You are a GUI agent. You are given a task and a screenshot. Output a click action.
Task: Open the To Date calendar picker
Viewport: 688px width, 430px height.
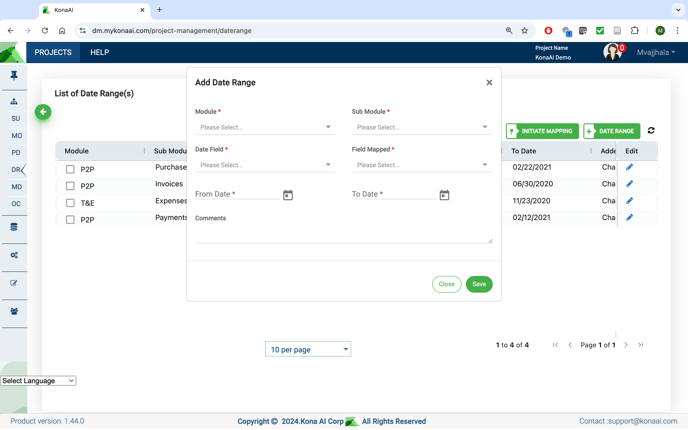tap(444, 195)
